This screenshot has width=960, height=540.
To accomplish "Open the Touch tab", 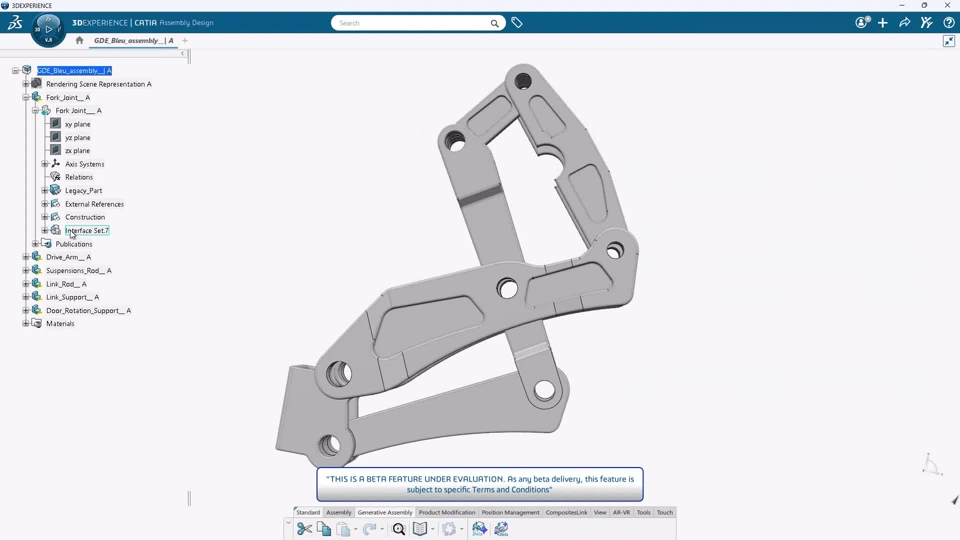I will pos(665,512).
